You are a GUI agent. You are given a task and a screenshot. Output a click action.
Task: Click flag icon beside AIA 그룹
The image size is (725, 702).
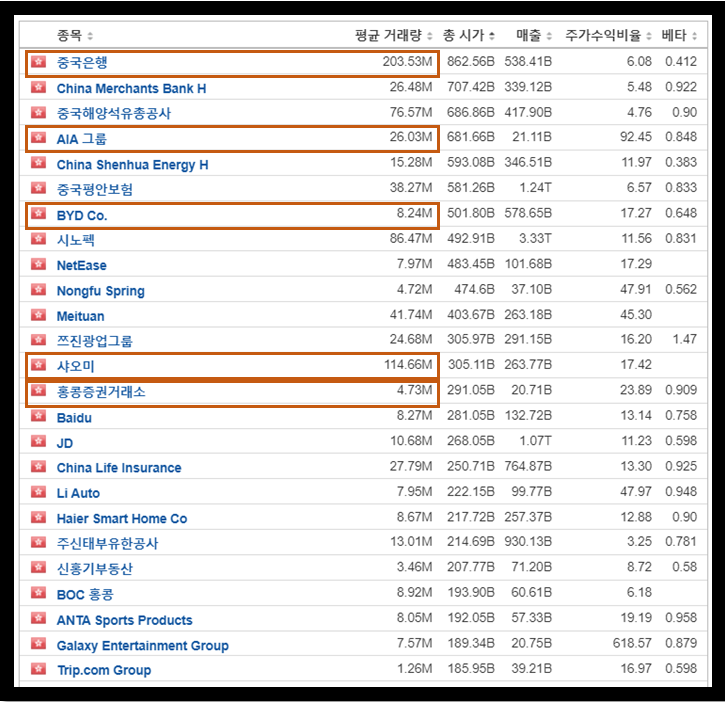[x=38, y=137]
